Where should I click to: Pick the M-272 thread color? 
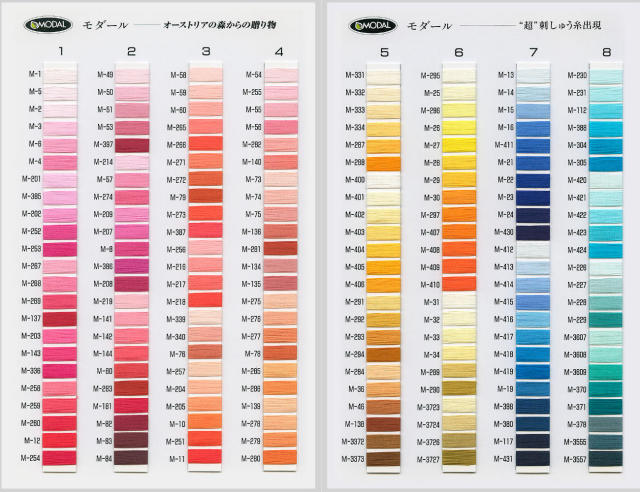click(x=207, y=180)
